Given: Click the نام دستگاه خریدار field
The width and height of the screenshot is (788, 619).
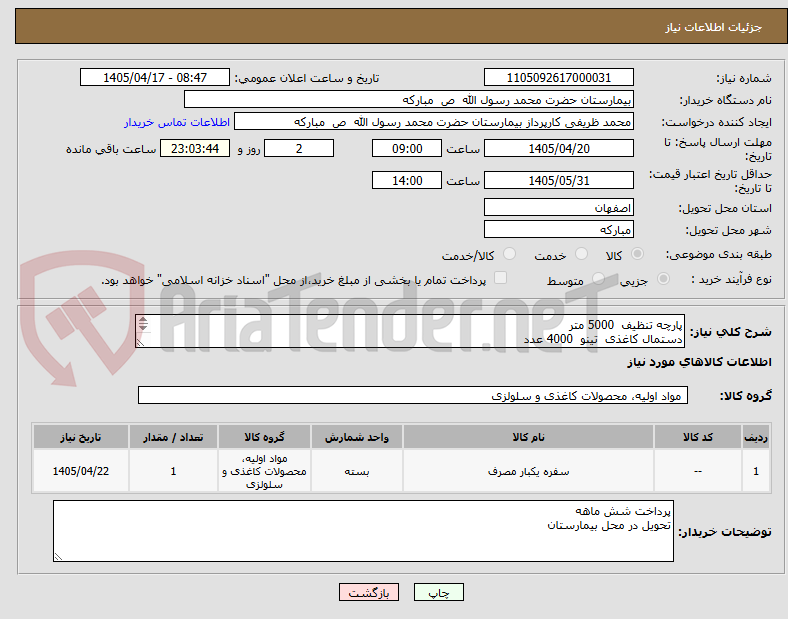Looking at the screenshot, I should pos(409,99).
